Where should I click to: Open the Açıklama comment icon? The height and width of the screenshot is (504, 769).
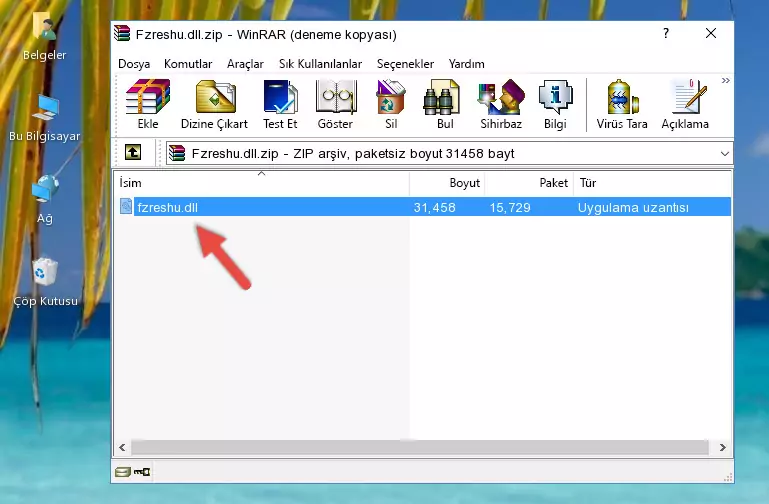coord(690,97)
